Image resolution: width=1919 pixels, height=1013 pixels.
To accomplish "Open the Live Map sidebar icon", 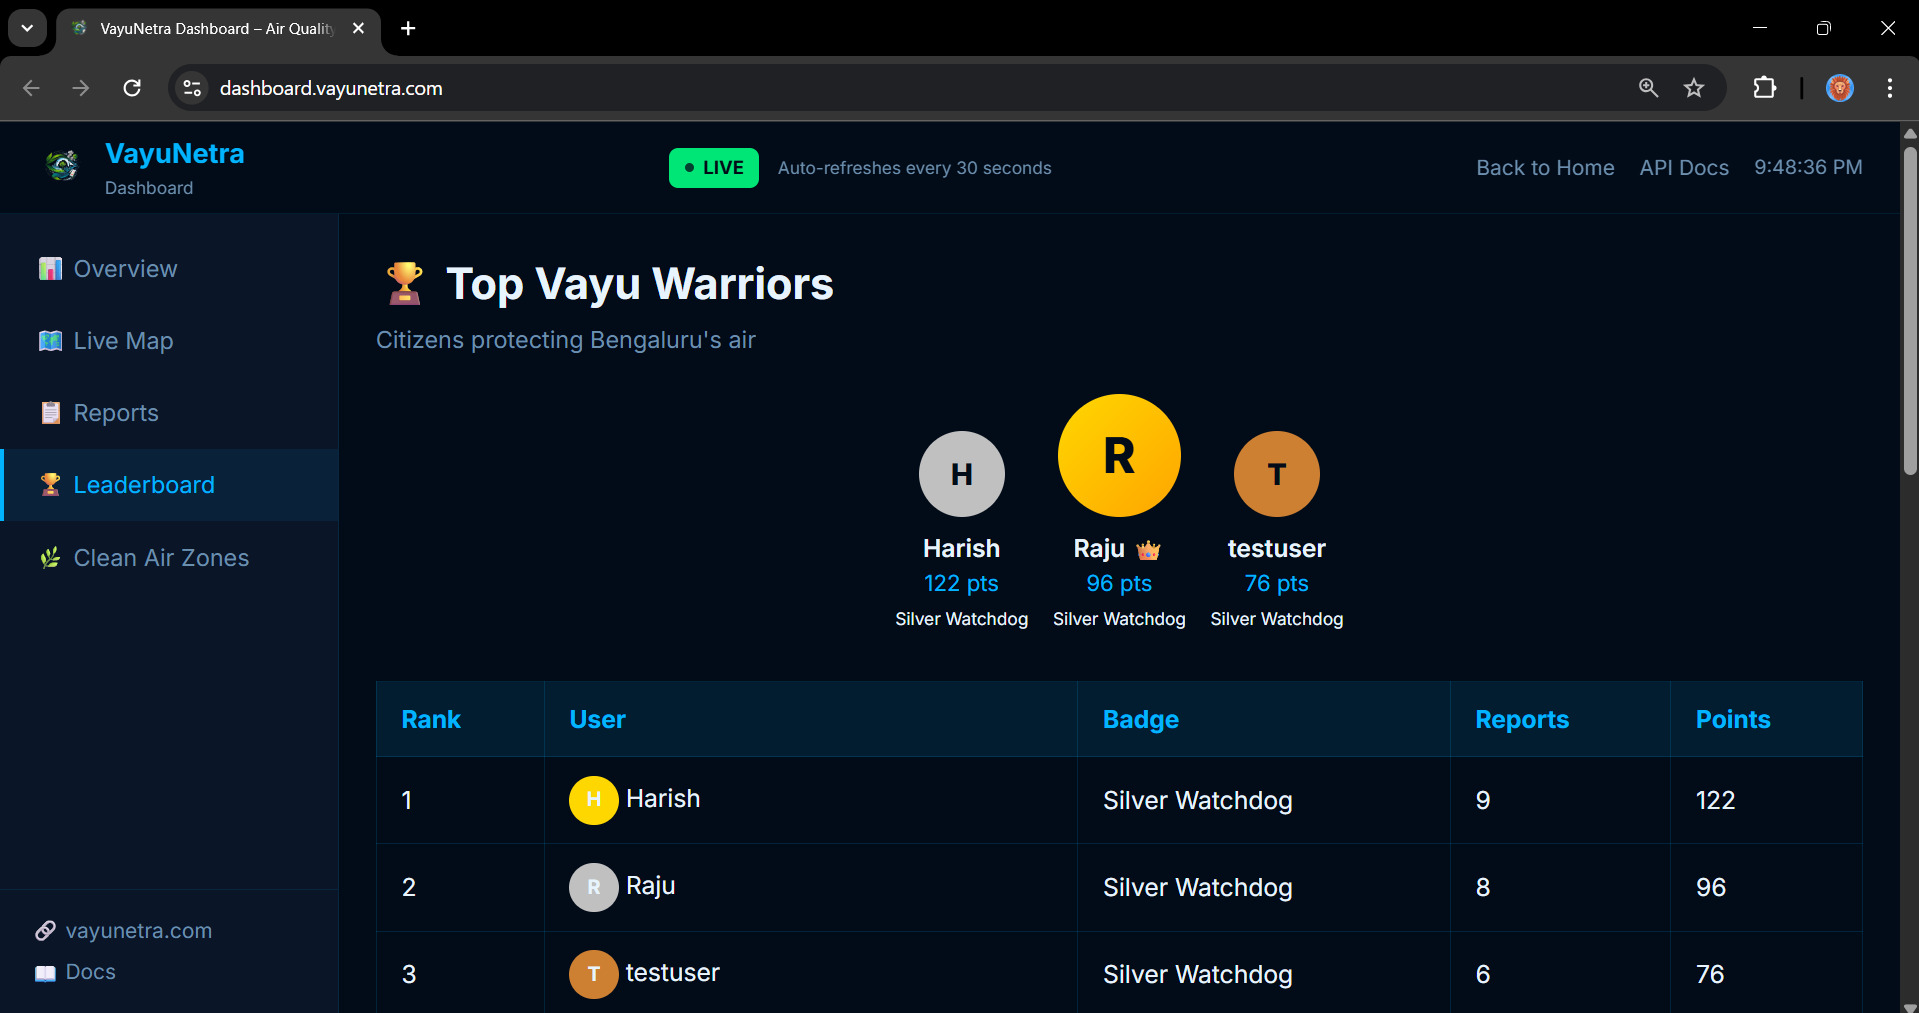I will [x=50, y=340].
